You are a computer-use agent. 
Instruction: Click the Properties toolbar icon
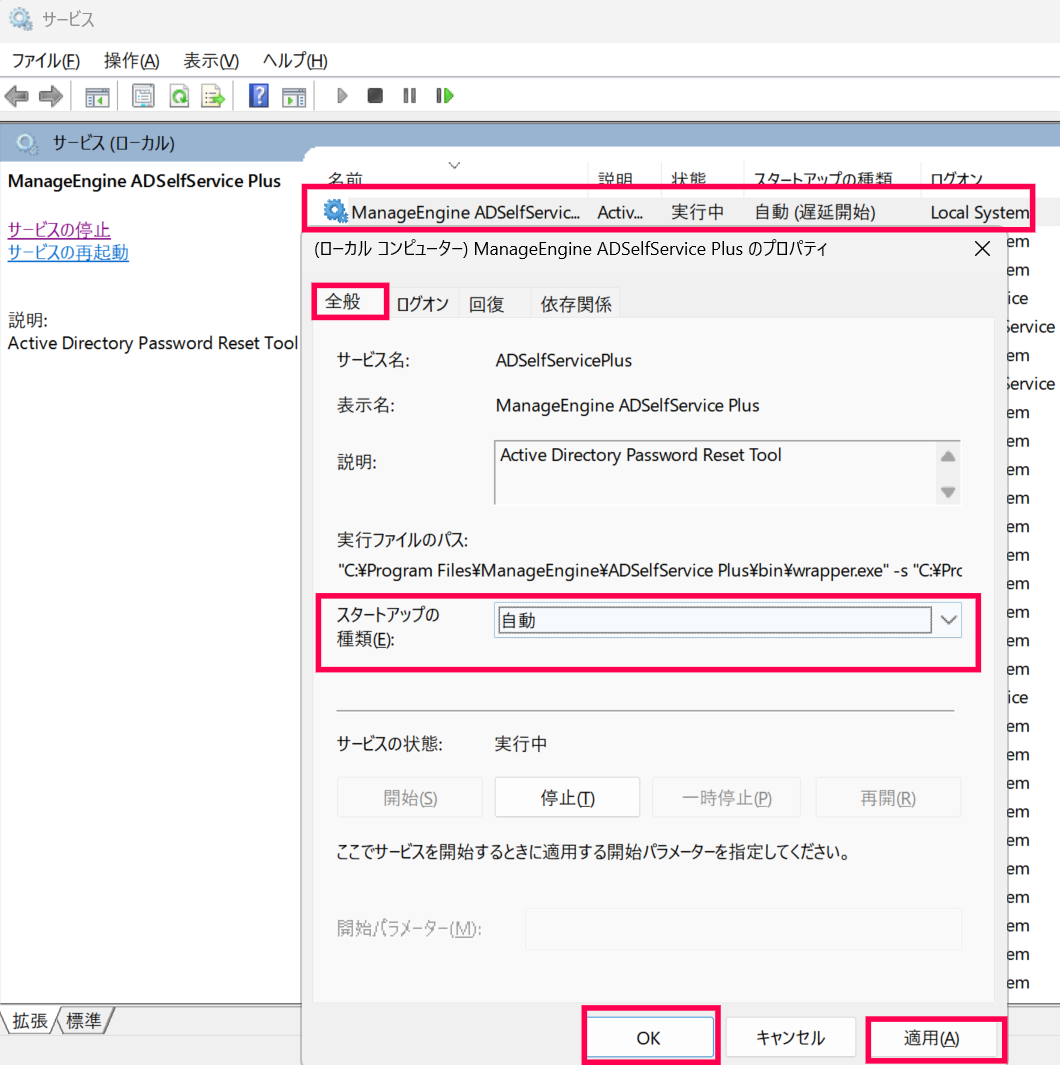click(x=143, y=96)
